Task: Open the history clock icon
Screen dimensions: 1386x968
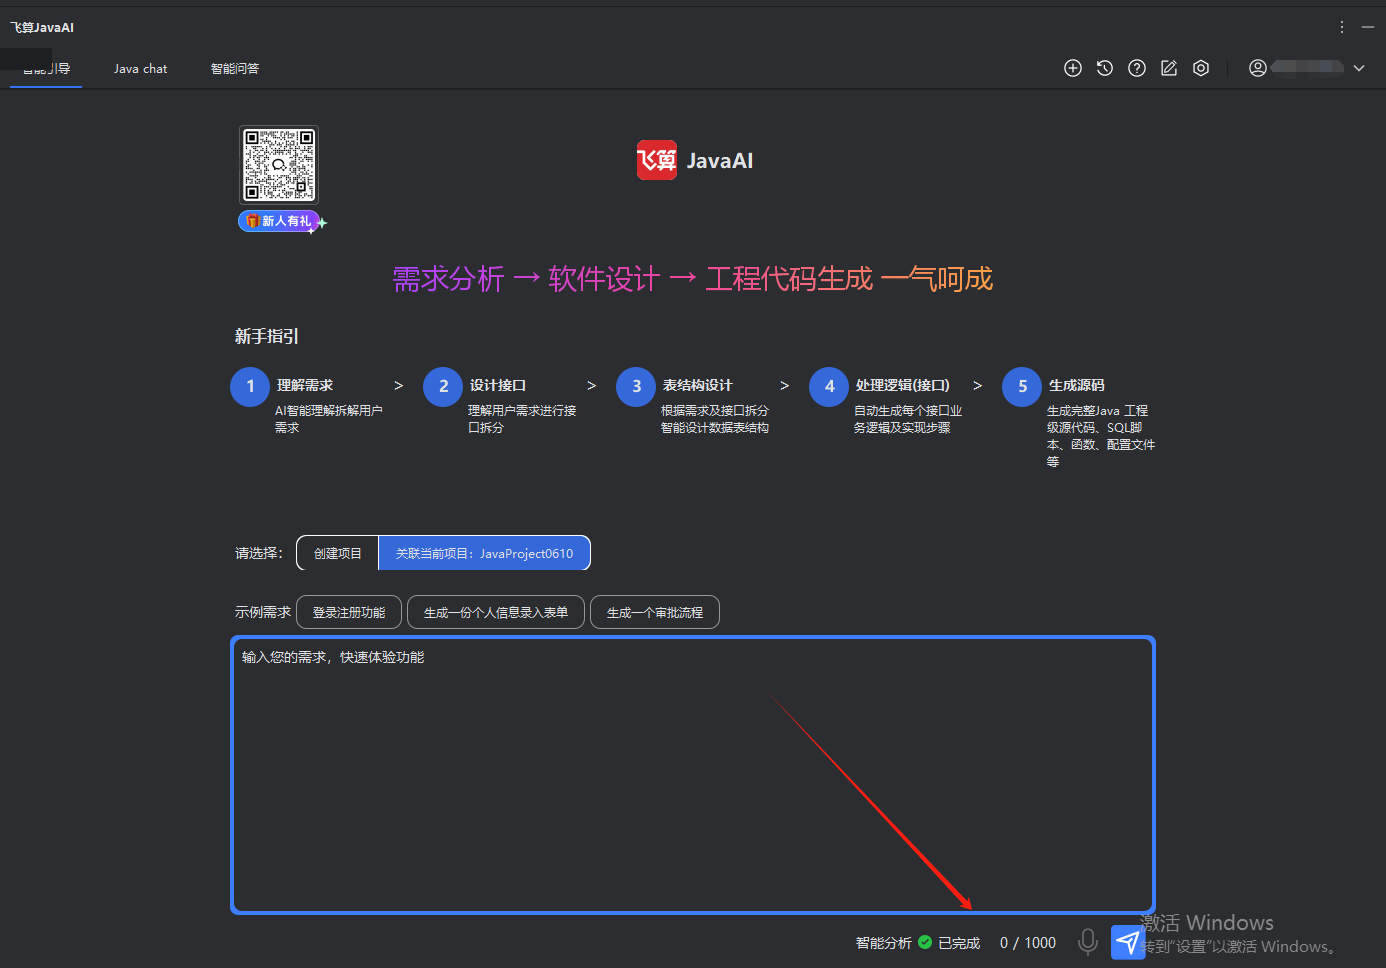Action: coord(1105,68)
